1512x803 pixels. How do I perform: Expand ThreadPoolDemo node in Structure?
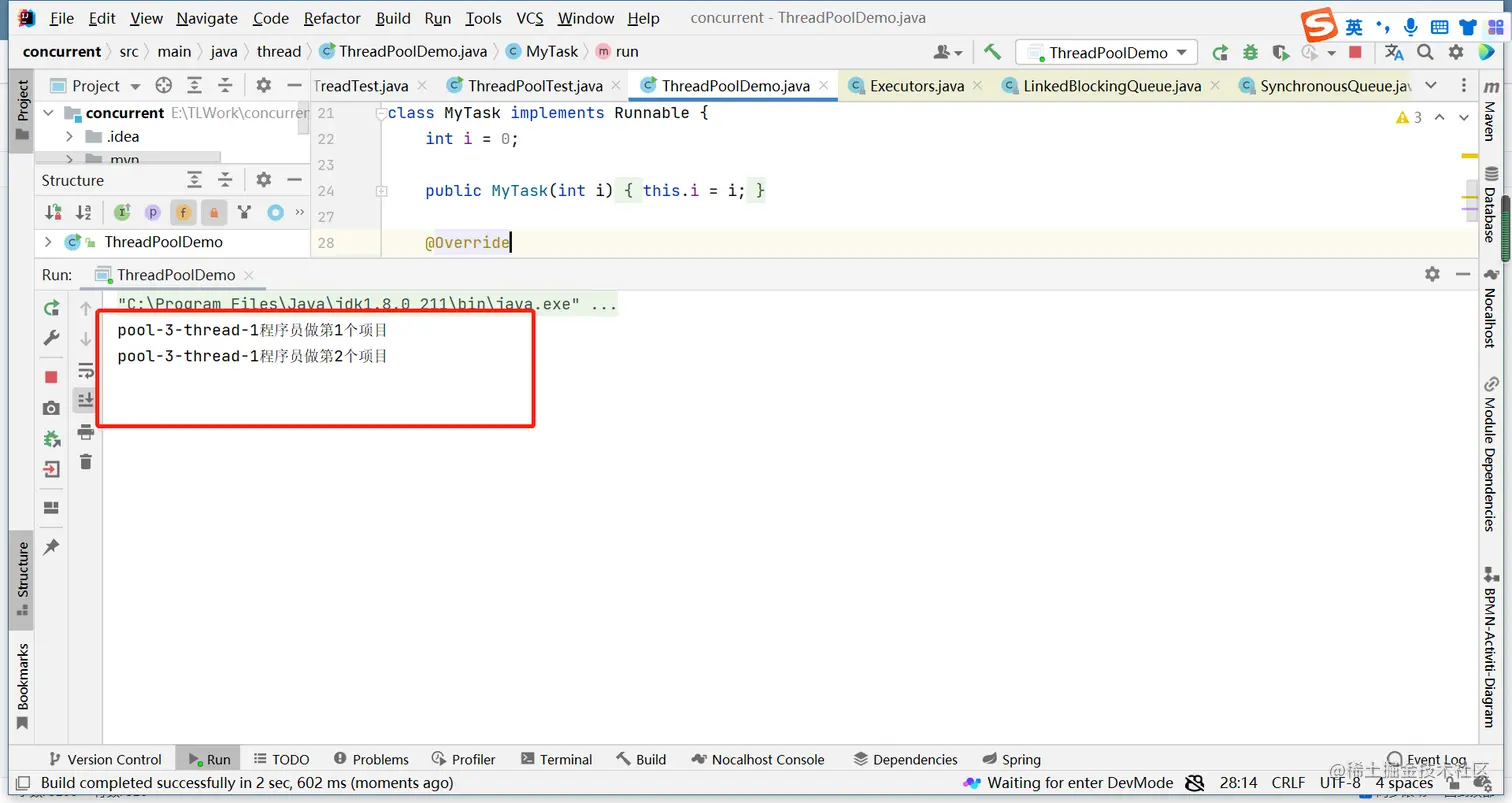48,242
